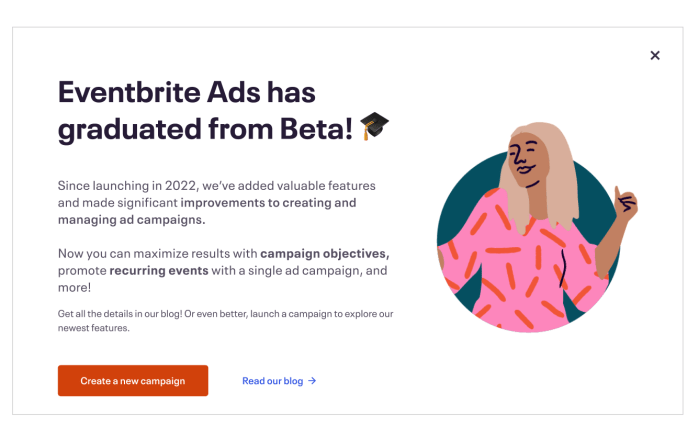Screen dimensions: 699x448
Task: Open the Read our blog link
Action: [x=272, y=381]
